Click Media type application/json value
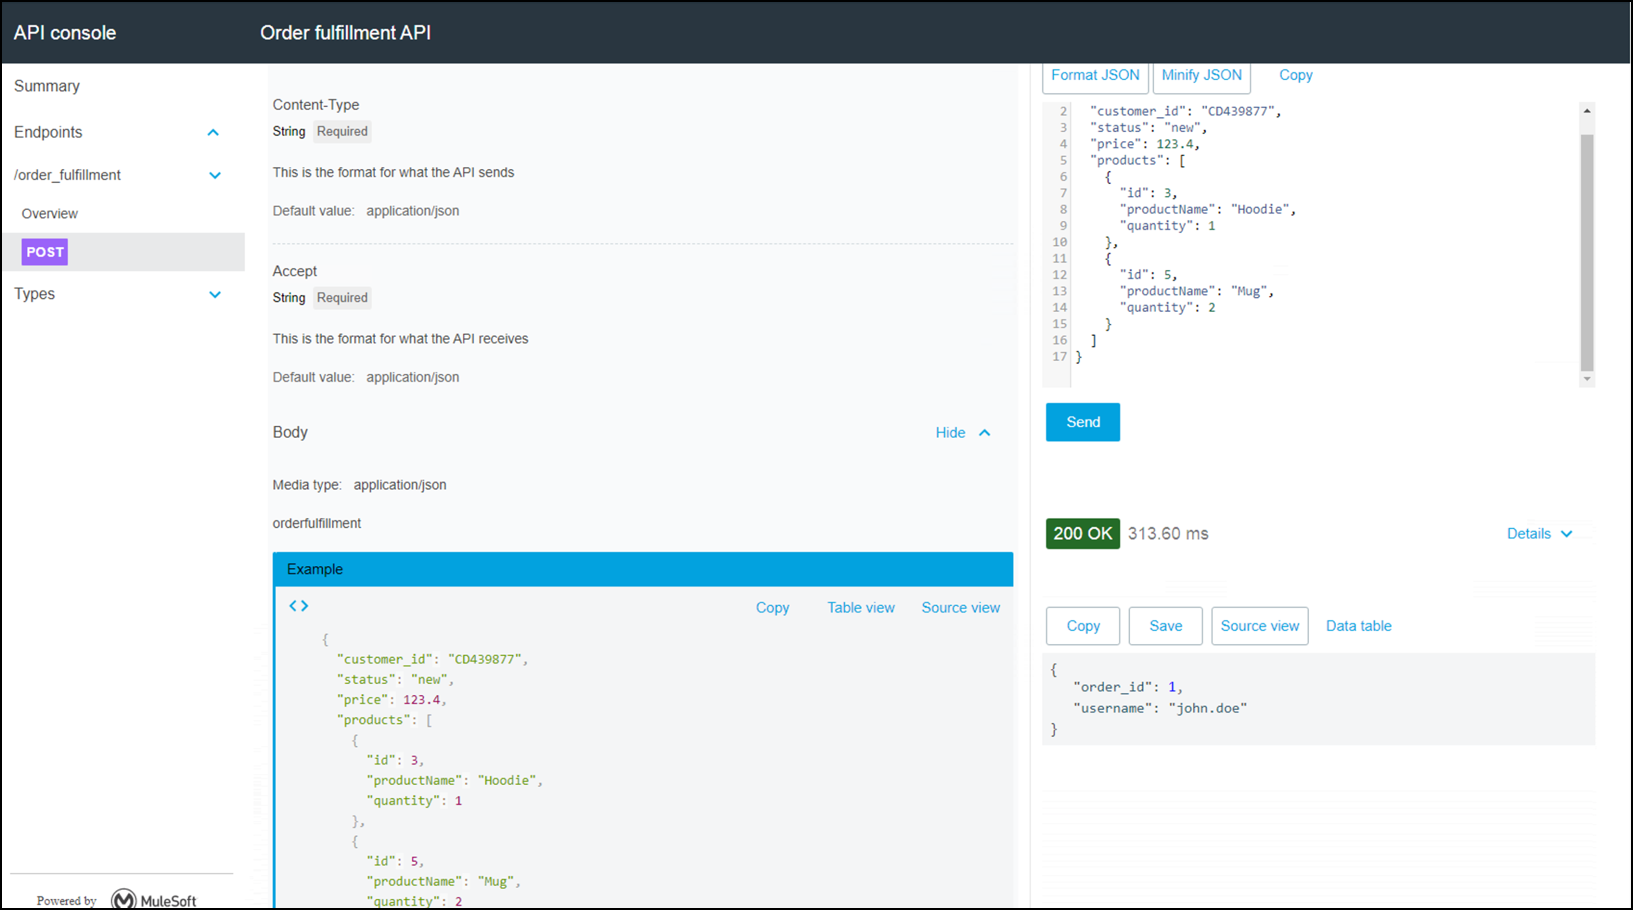 (400, 485)
